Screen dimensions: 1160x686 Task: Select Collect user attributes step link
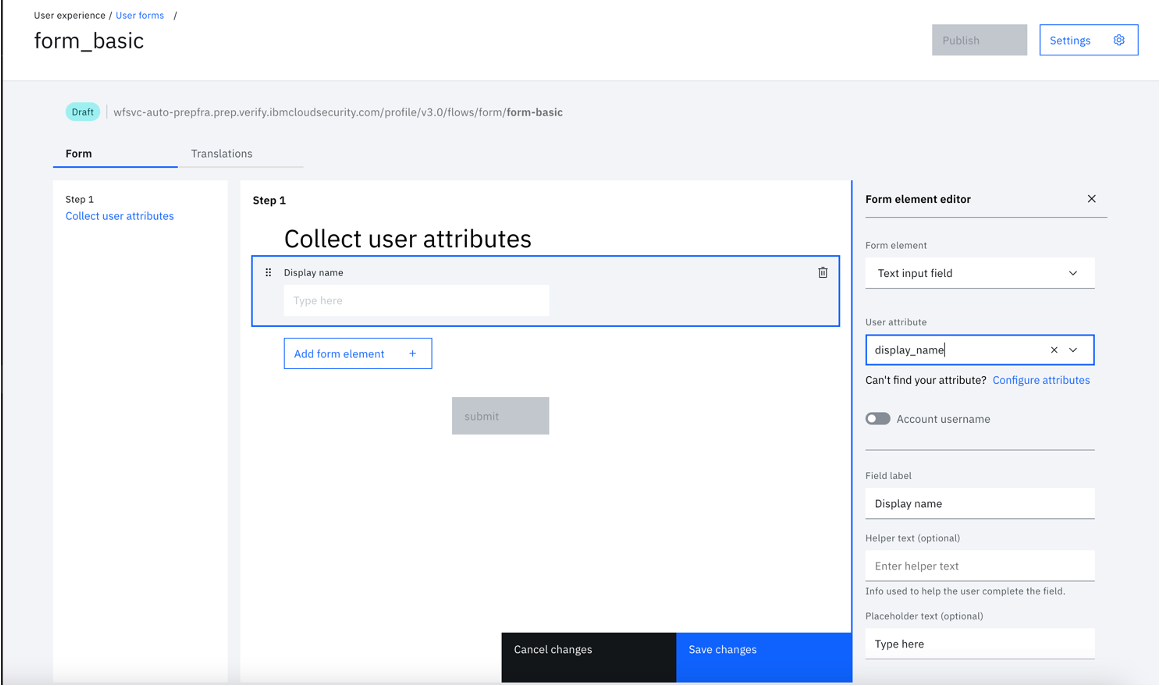click(x=120, y=216)
